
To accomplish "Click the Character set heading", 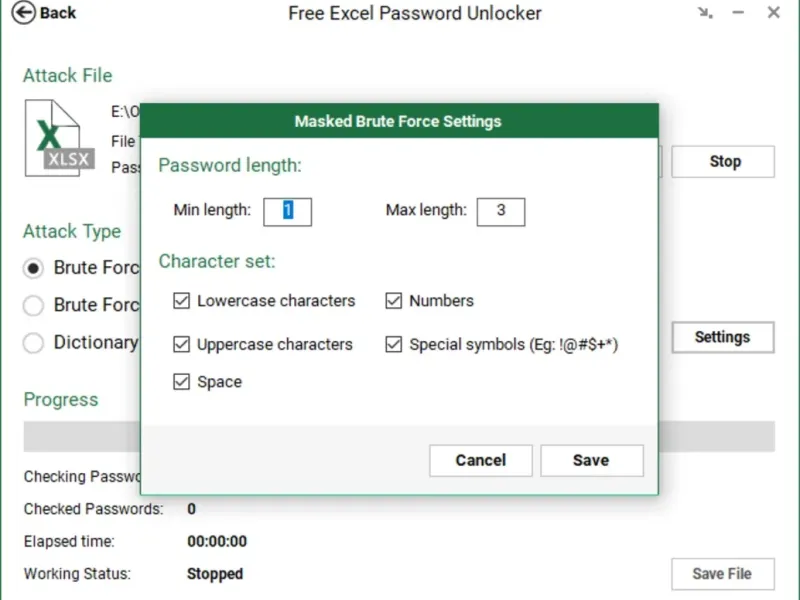I will coord(217,261).
